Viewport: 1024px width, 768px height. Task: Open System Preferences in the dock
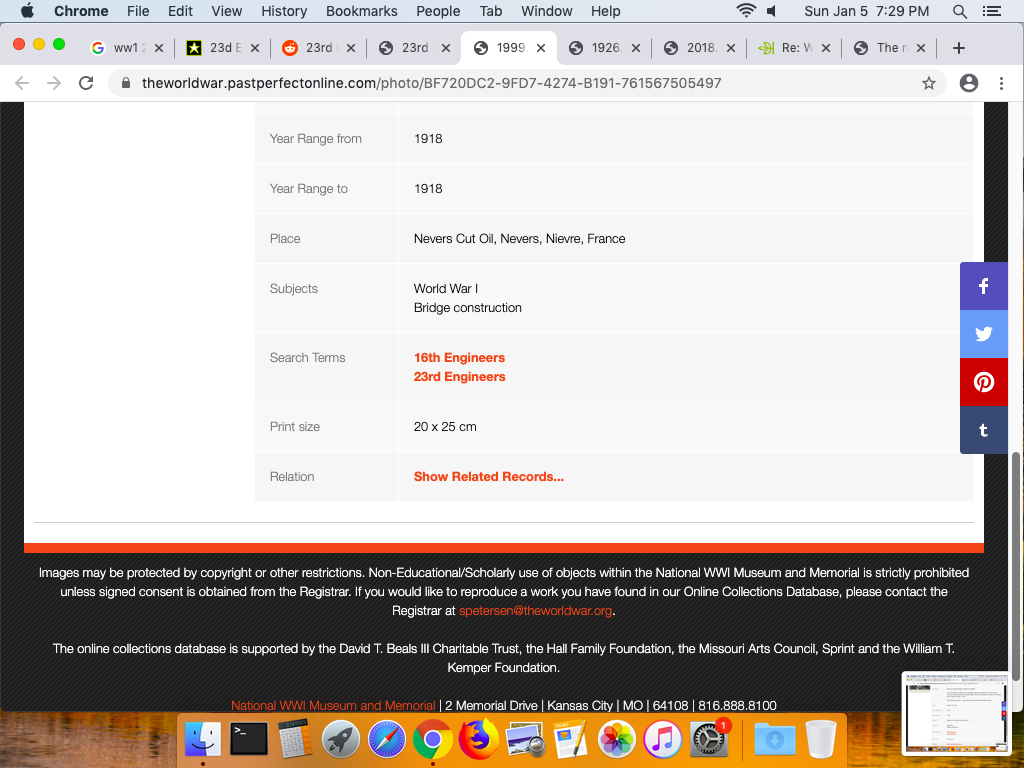click(709, 740)
